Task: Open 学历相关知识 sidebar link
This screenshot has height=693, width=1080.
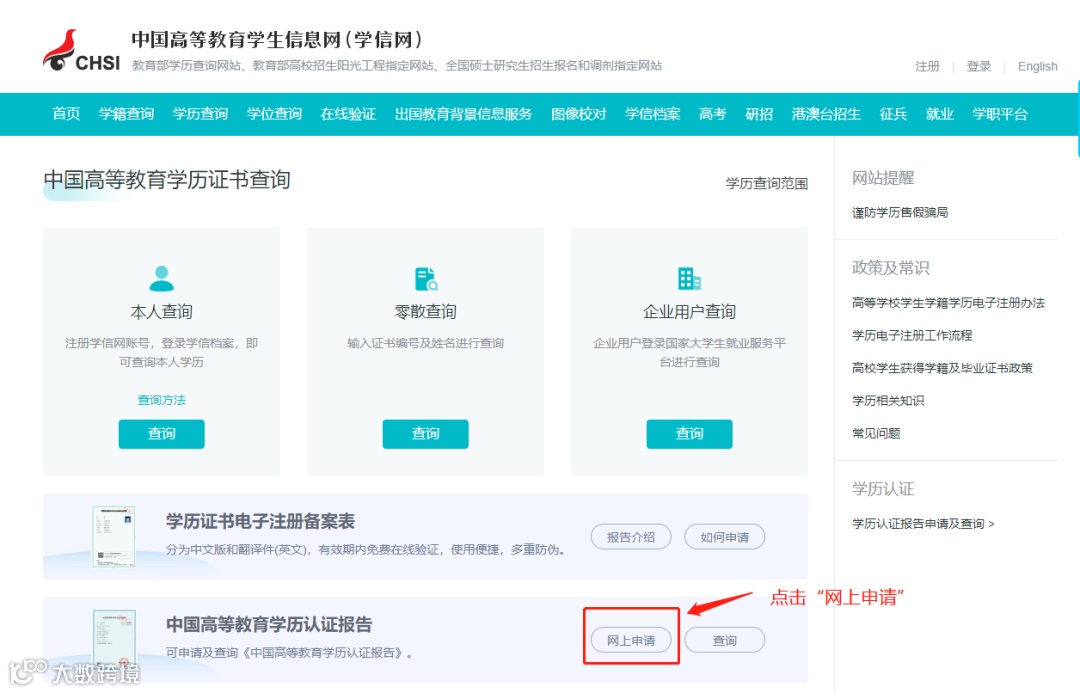Action: 888,400
